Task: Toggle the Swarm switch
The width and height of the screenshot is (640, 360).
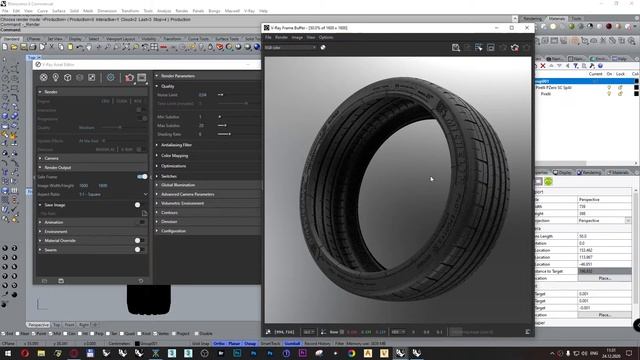Action: click(x=140, y=250)
